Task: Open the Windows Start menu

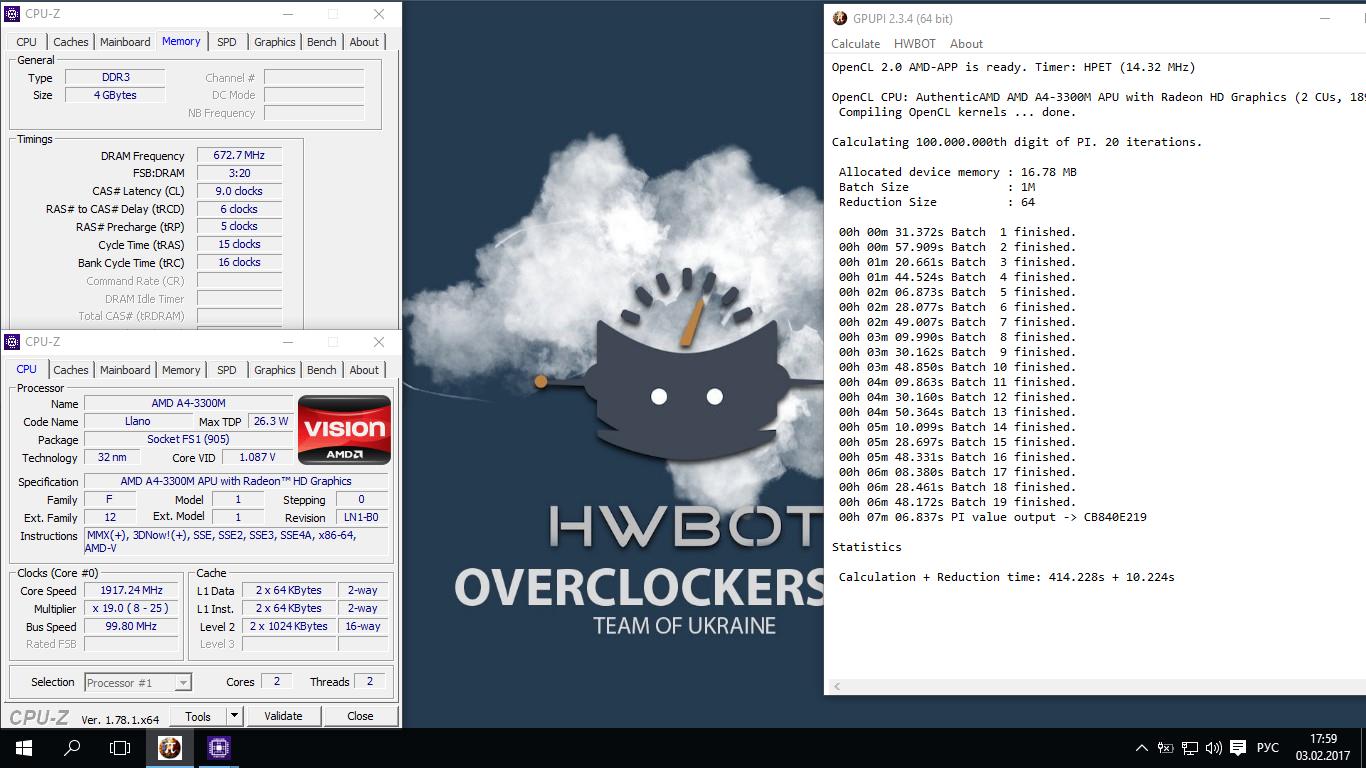Action: click(24, 747)
